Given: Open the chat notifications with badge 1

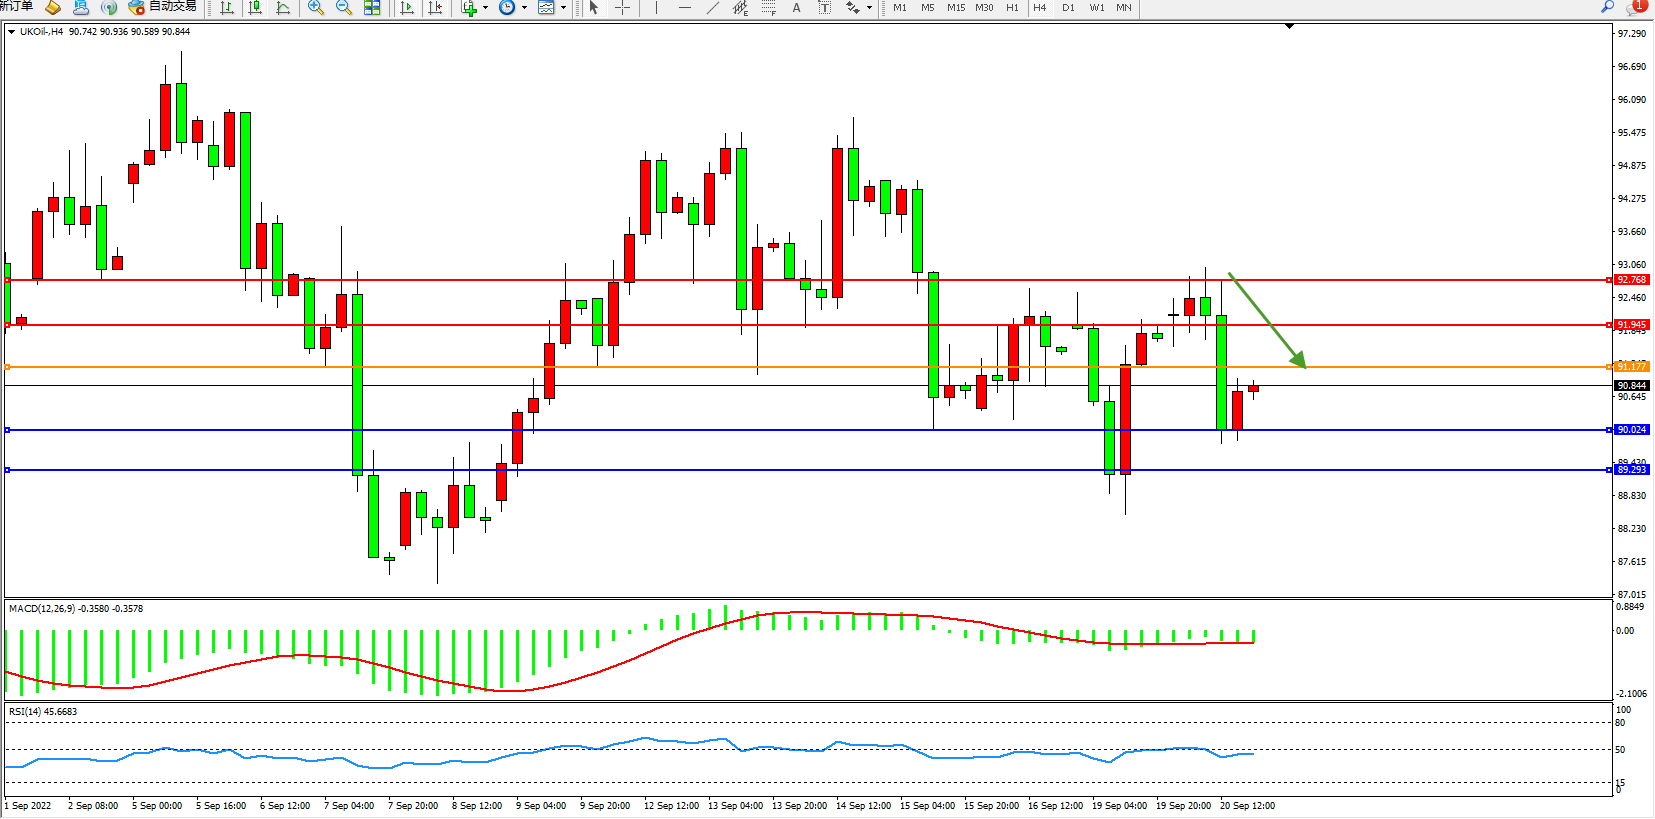Looking at the screenshot, I should coord(1637,7).
